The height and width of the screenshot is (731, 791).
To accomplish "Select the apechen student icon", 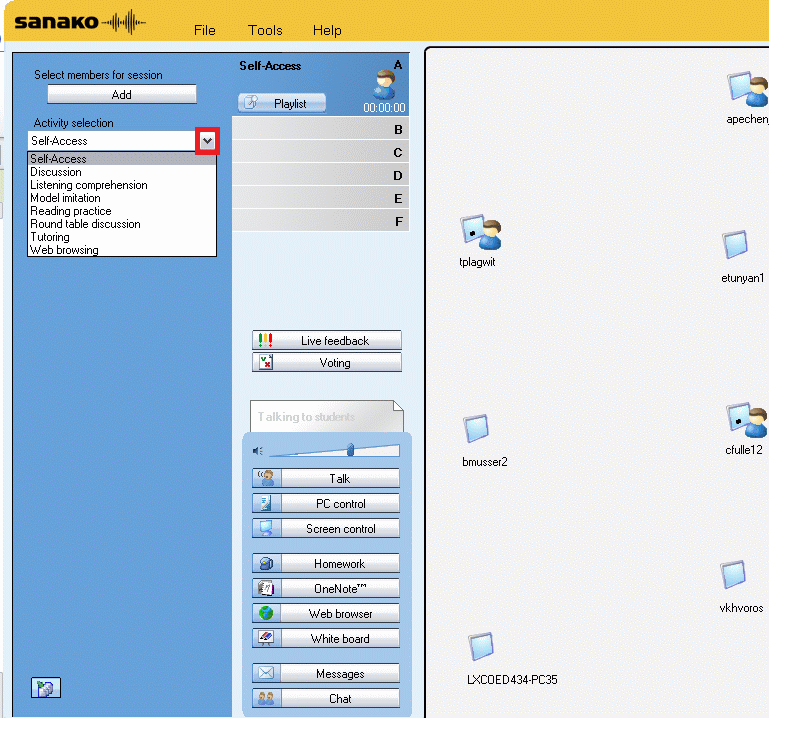I will (747, 90).
